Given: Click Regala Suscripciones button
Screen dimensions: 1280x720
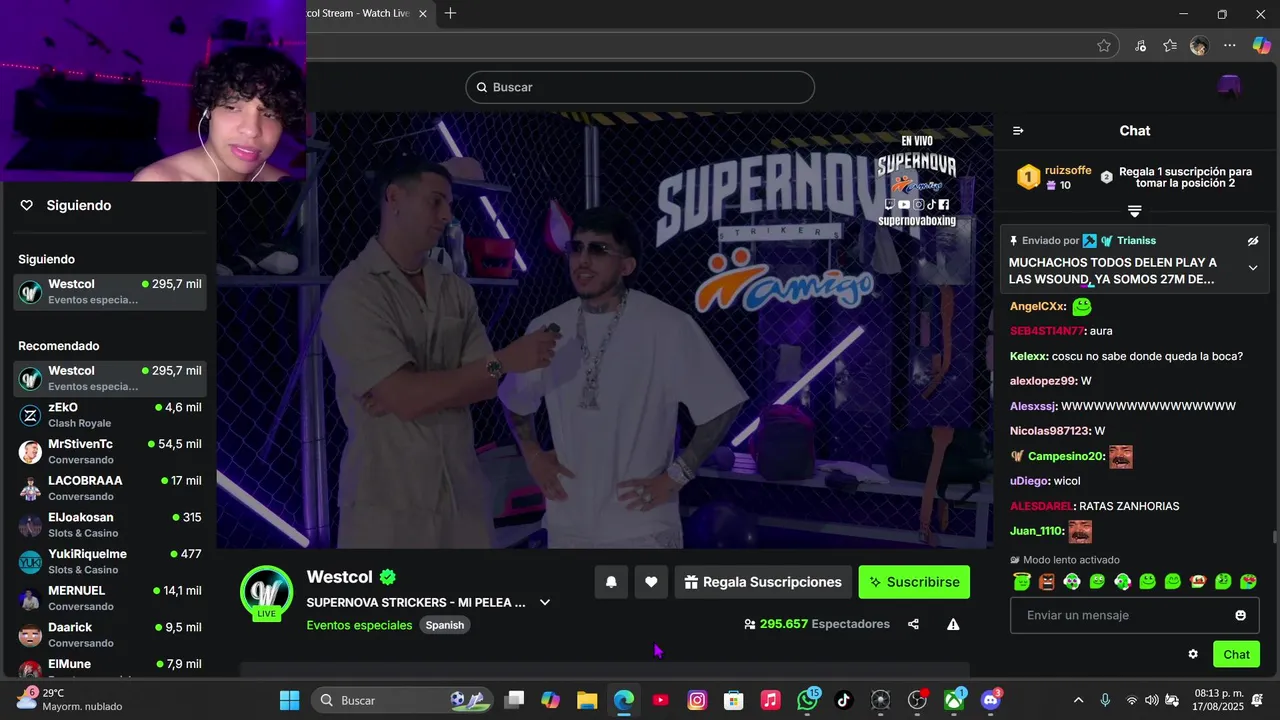Looking at the screenshot, I should click(x=763, y=582).
